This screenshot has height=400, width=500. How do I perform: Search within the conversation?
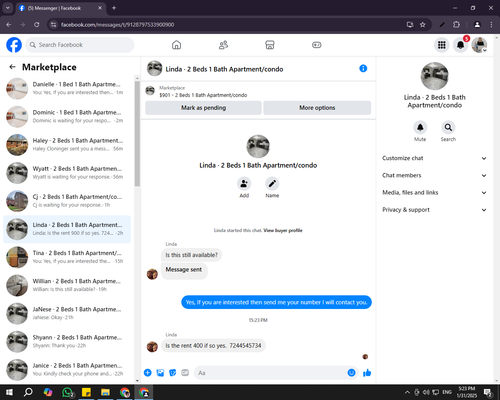tap(448, 127)
